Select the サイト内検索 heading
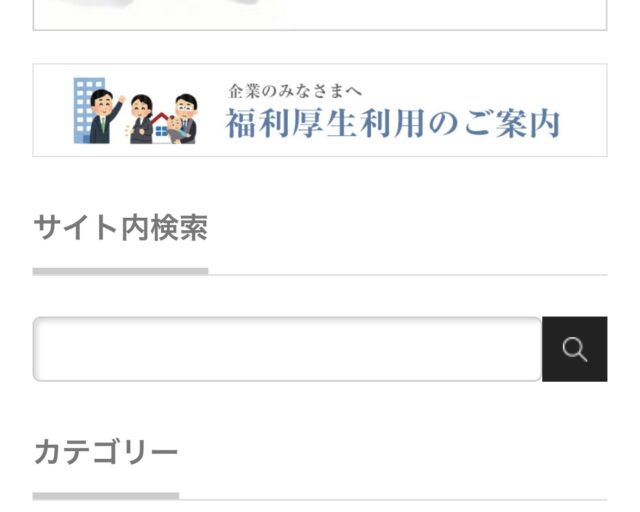Viewport: 640px width, 512px height. point(121,228)
